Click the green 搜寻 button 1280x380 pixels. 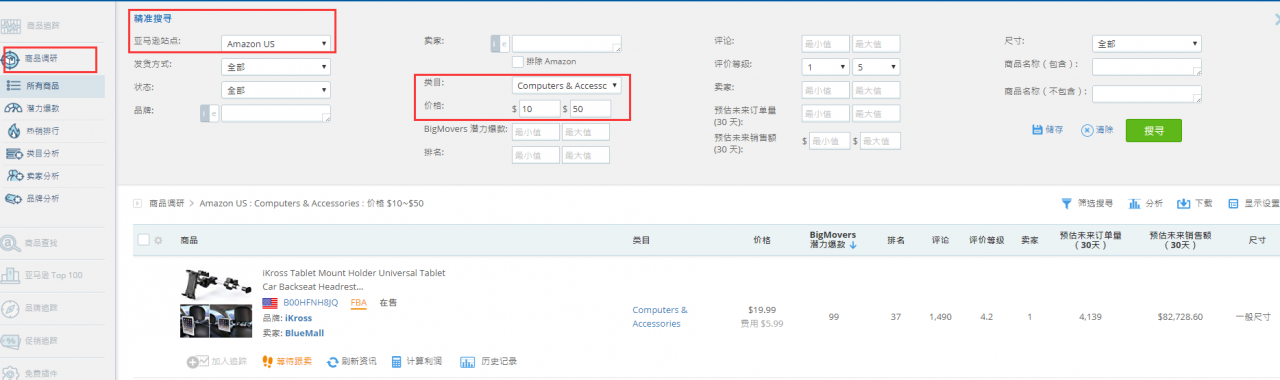point(1154,130)
